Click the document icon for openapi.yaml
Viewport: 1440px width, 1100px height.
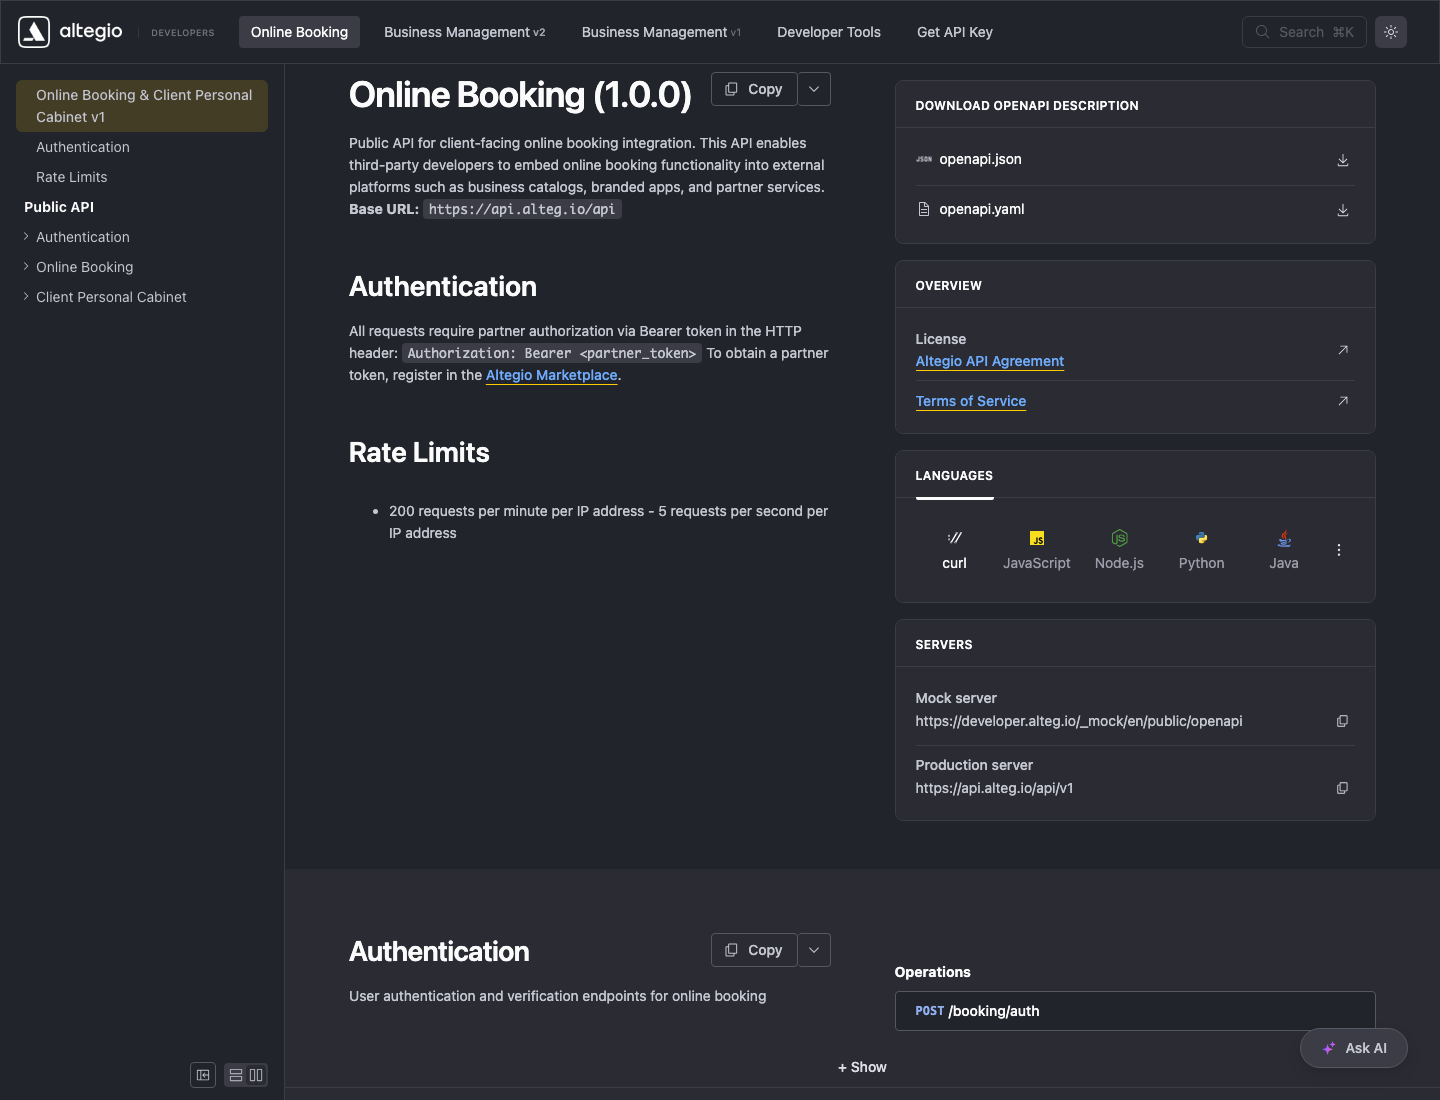pos(924,209)
